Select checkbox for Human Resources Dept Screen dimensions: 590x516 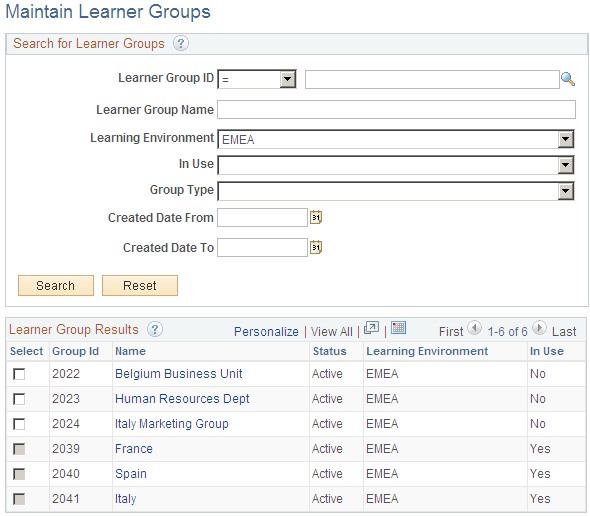click(19, 399)
